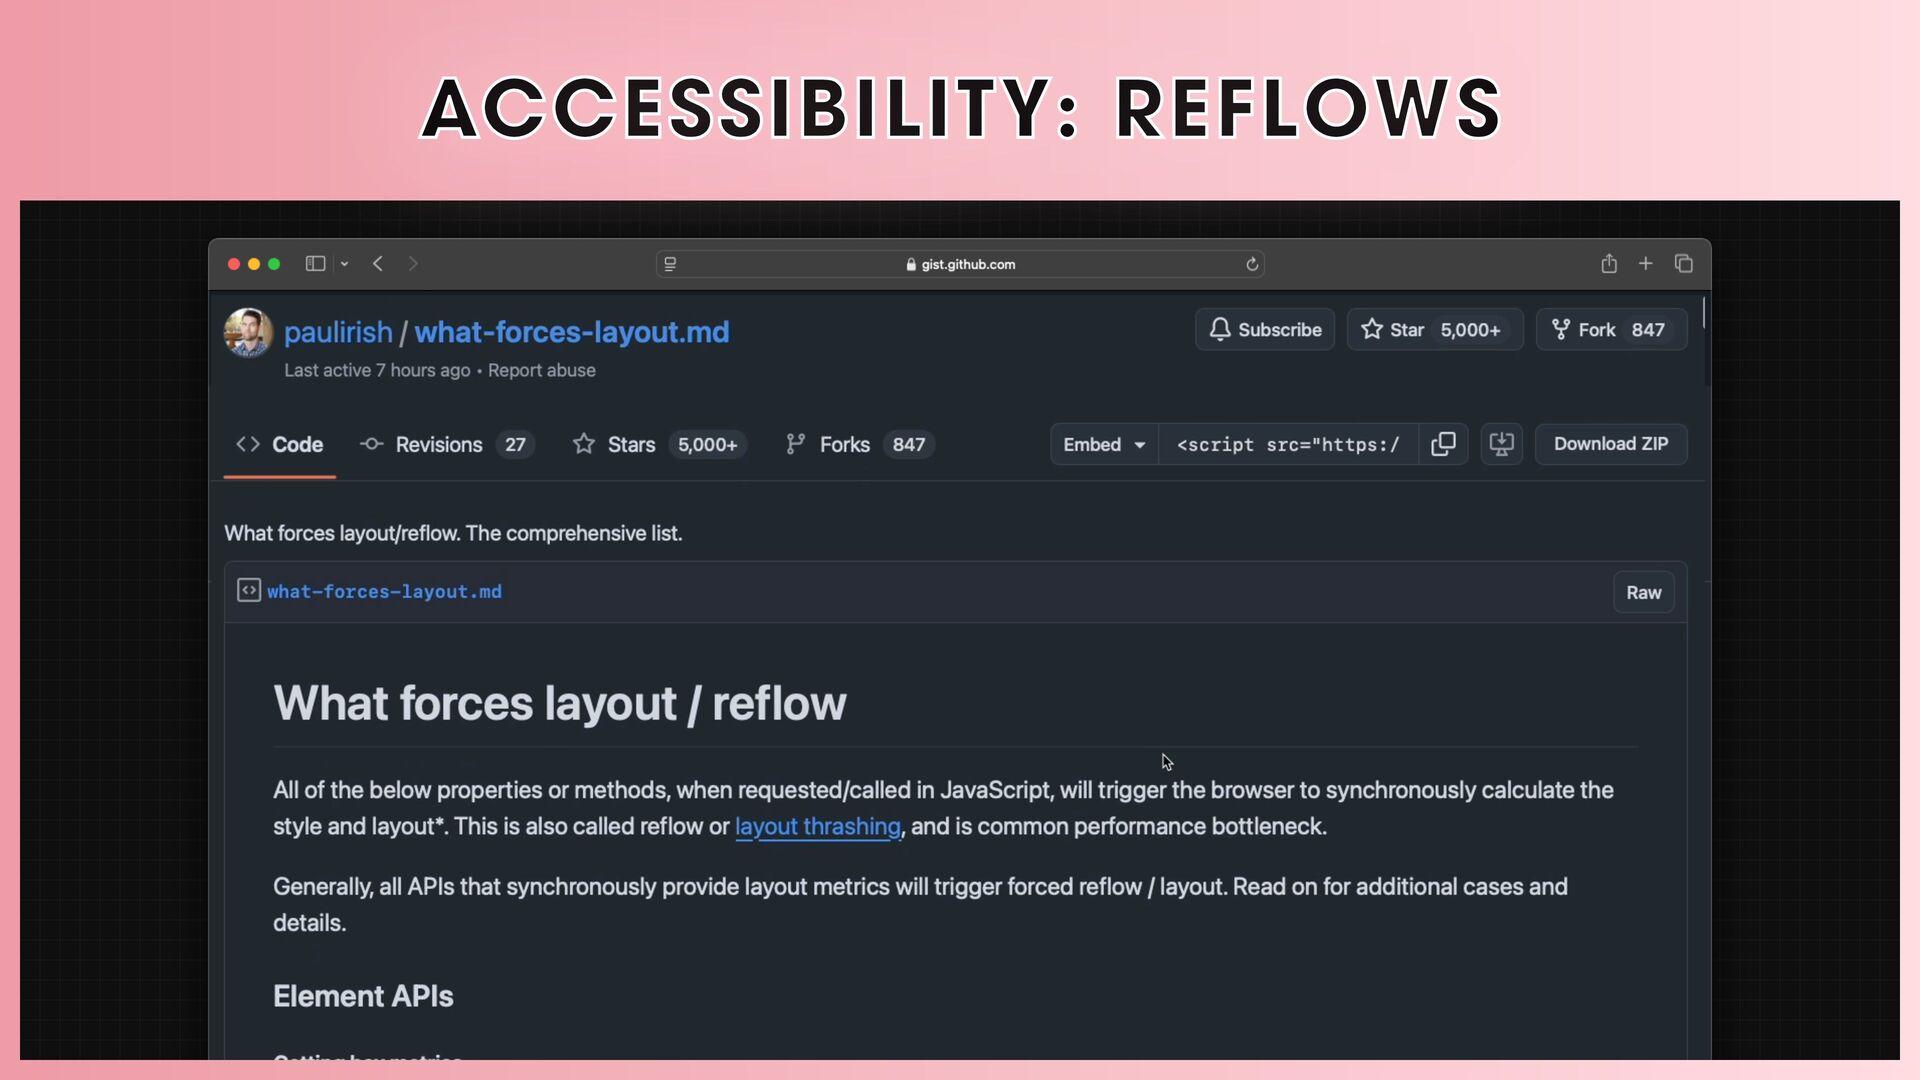The width and height of the screenshot is (1920, 1080).
Task: Maximize Safari with the green button
Action: click(274, 264)
